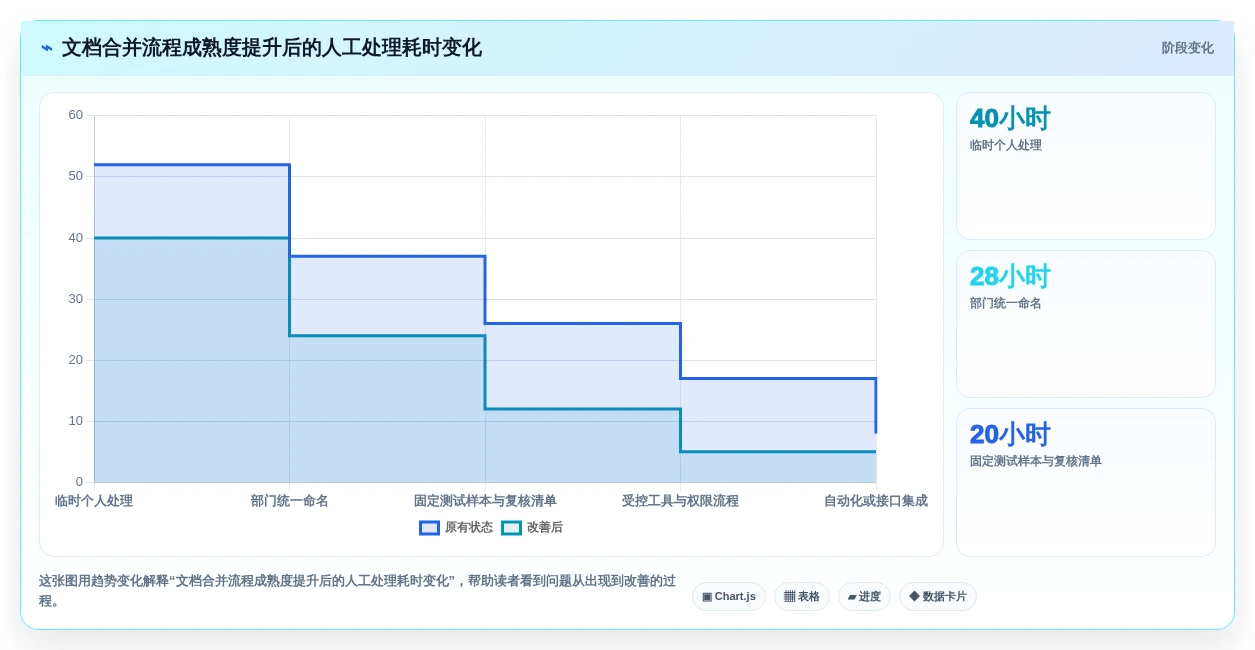The height and width of the screenshot is (650, 1255).
Task: Click the lightning icon before the chart title
Action: 47,48
